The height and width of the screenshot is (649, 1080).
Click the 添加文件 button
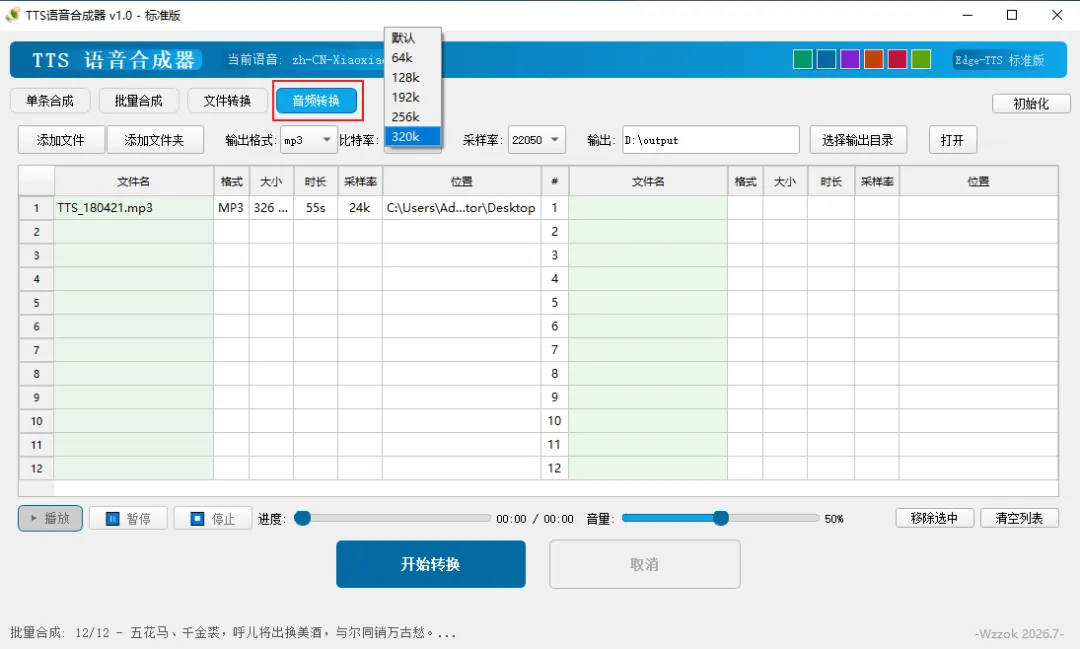coord(61,140)
